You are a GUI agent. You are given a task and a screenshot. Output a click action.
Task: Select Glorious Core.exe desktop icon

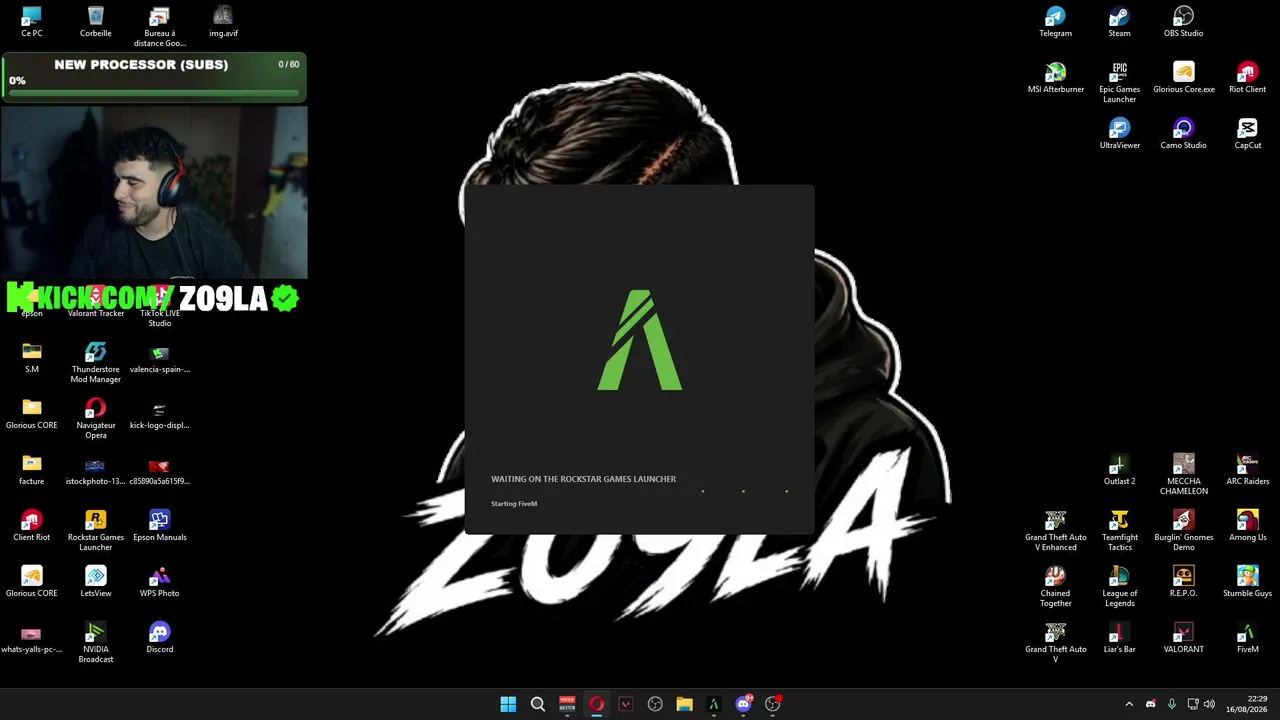tap(1183, 78)
